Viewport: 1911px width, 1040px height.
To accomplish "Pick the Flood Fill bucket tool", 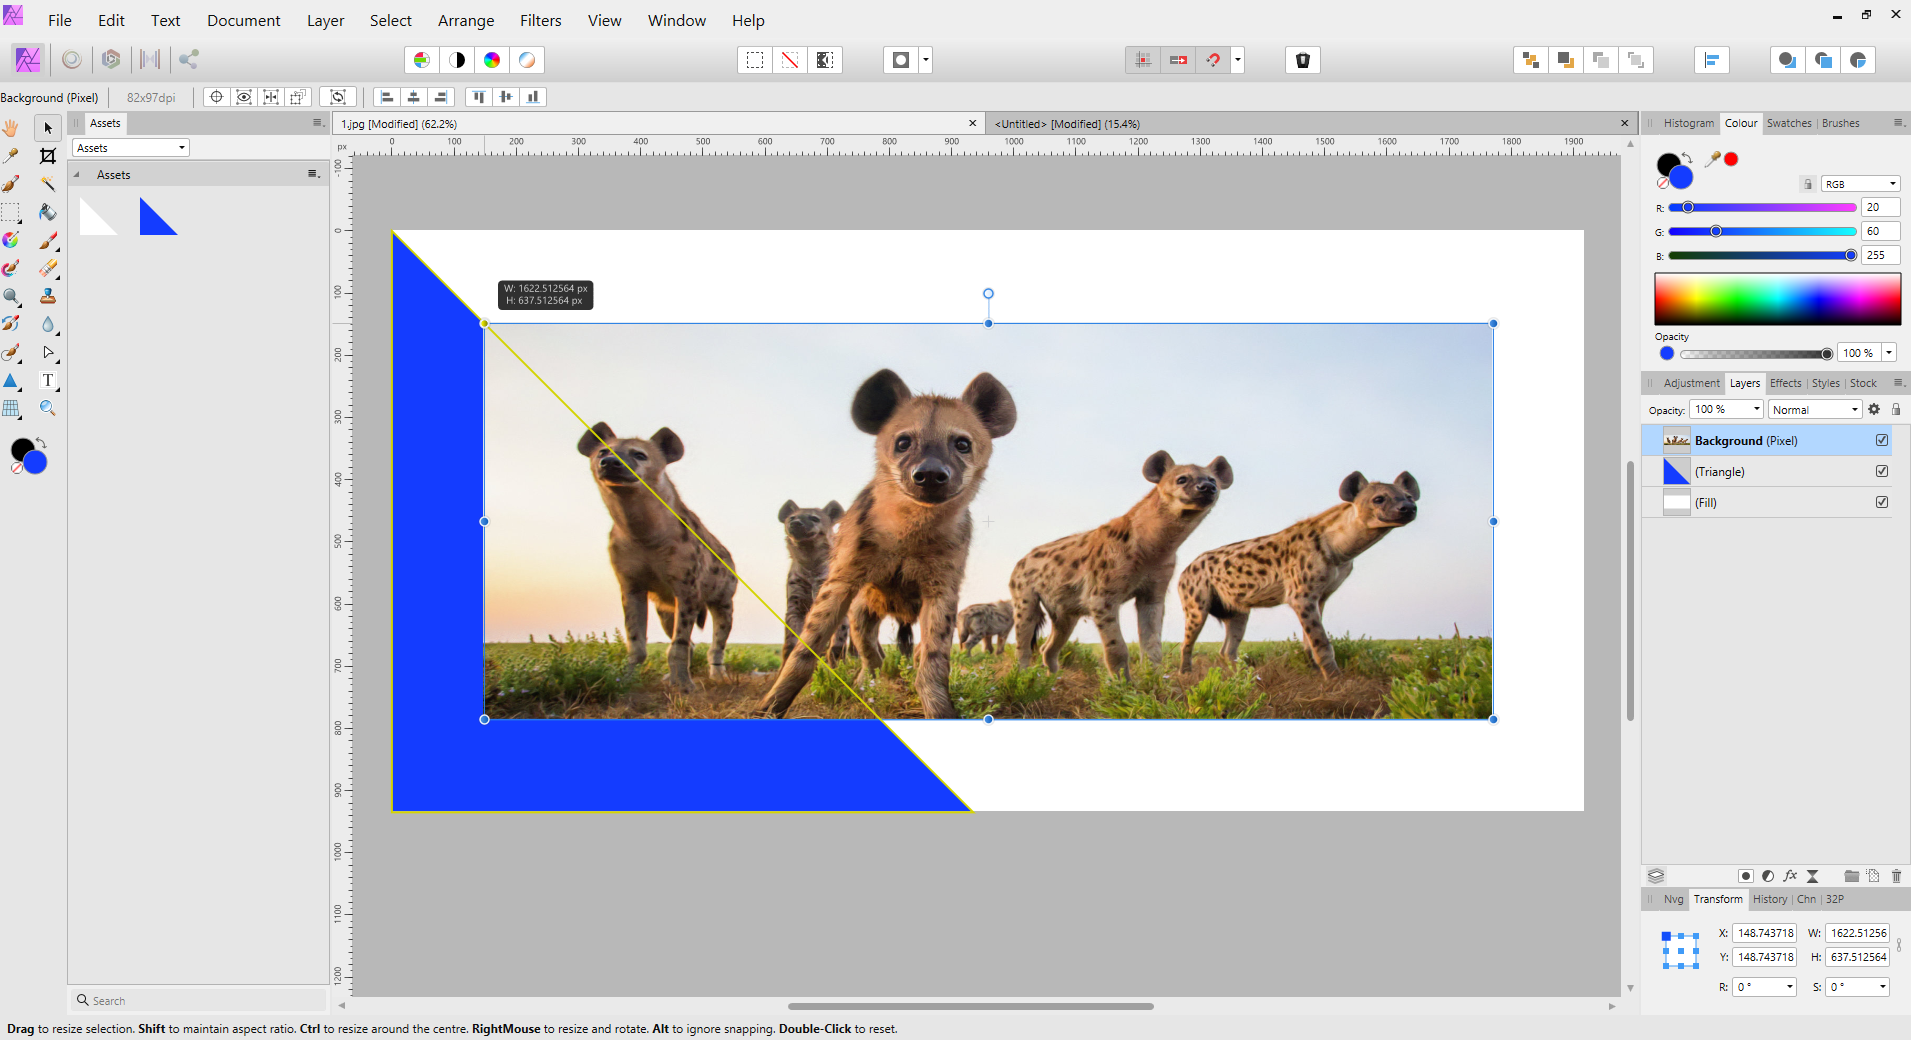I will pos(47,212).
